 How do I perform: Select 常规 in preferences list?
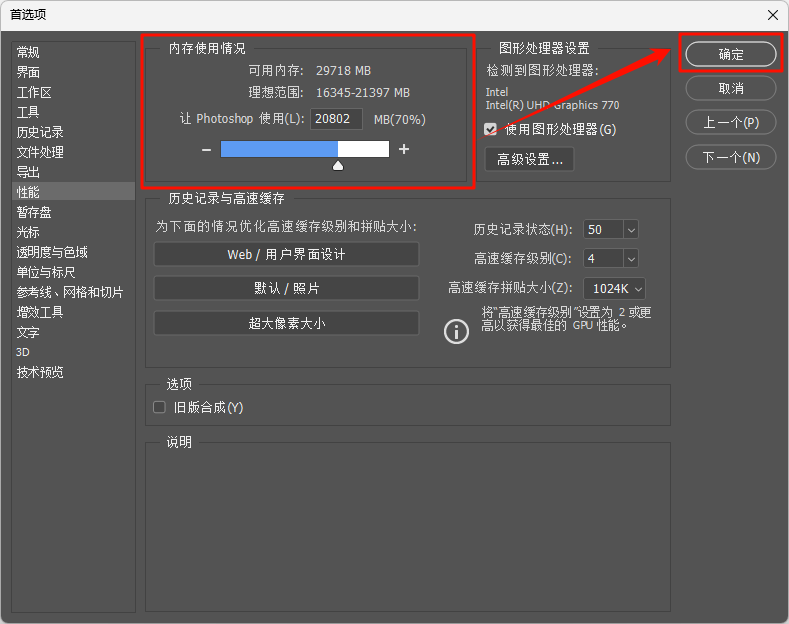pos(28,52)
